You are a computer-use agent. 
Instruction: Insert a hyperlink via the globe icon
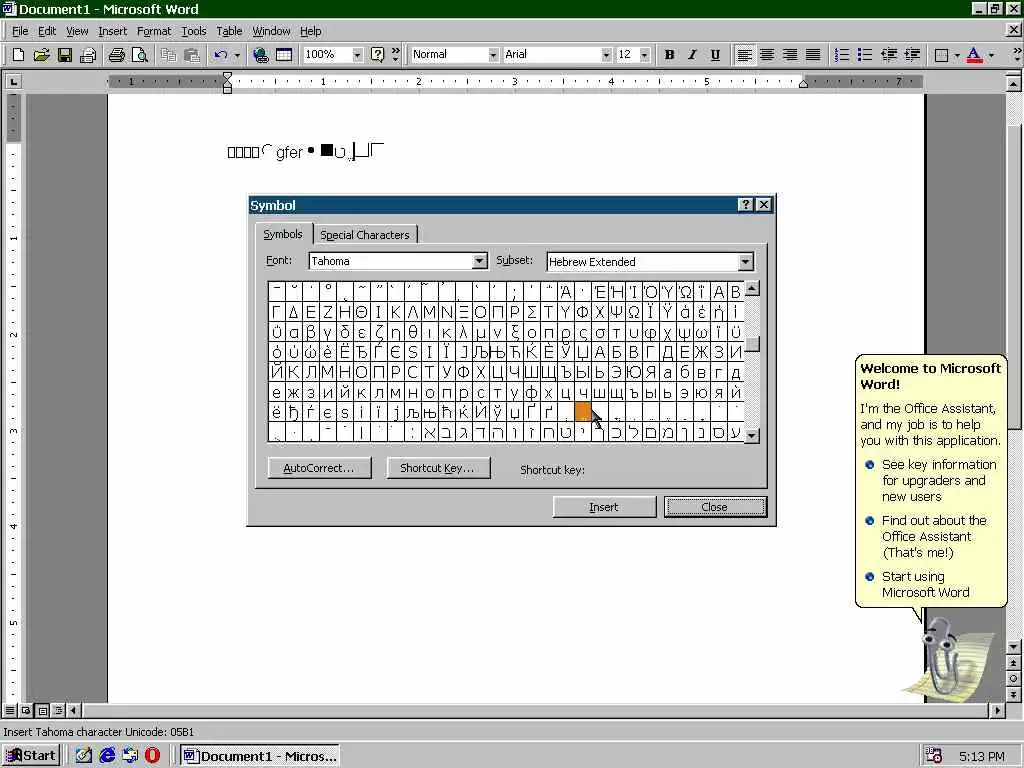pos(261,55)
